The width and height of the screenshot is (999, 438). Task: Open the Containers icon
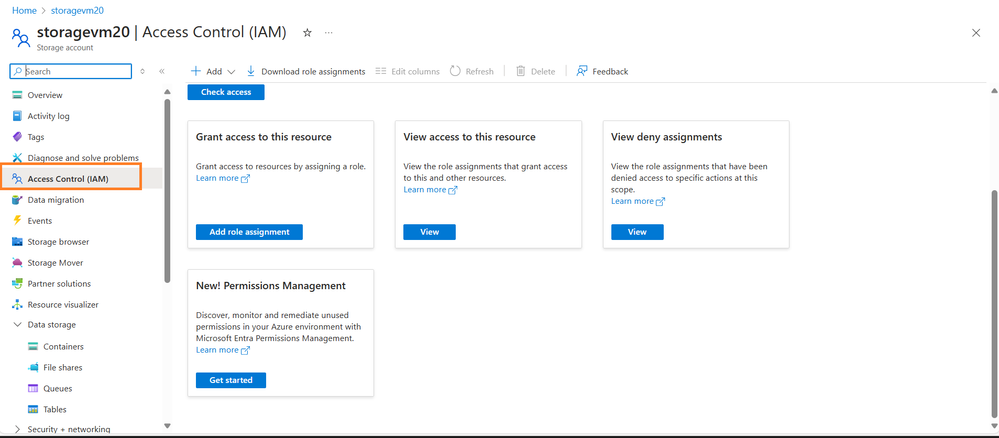click(33, 346)
